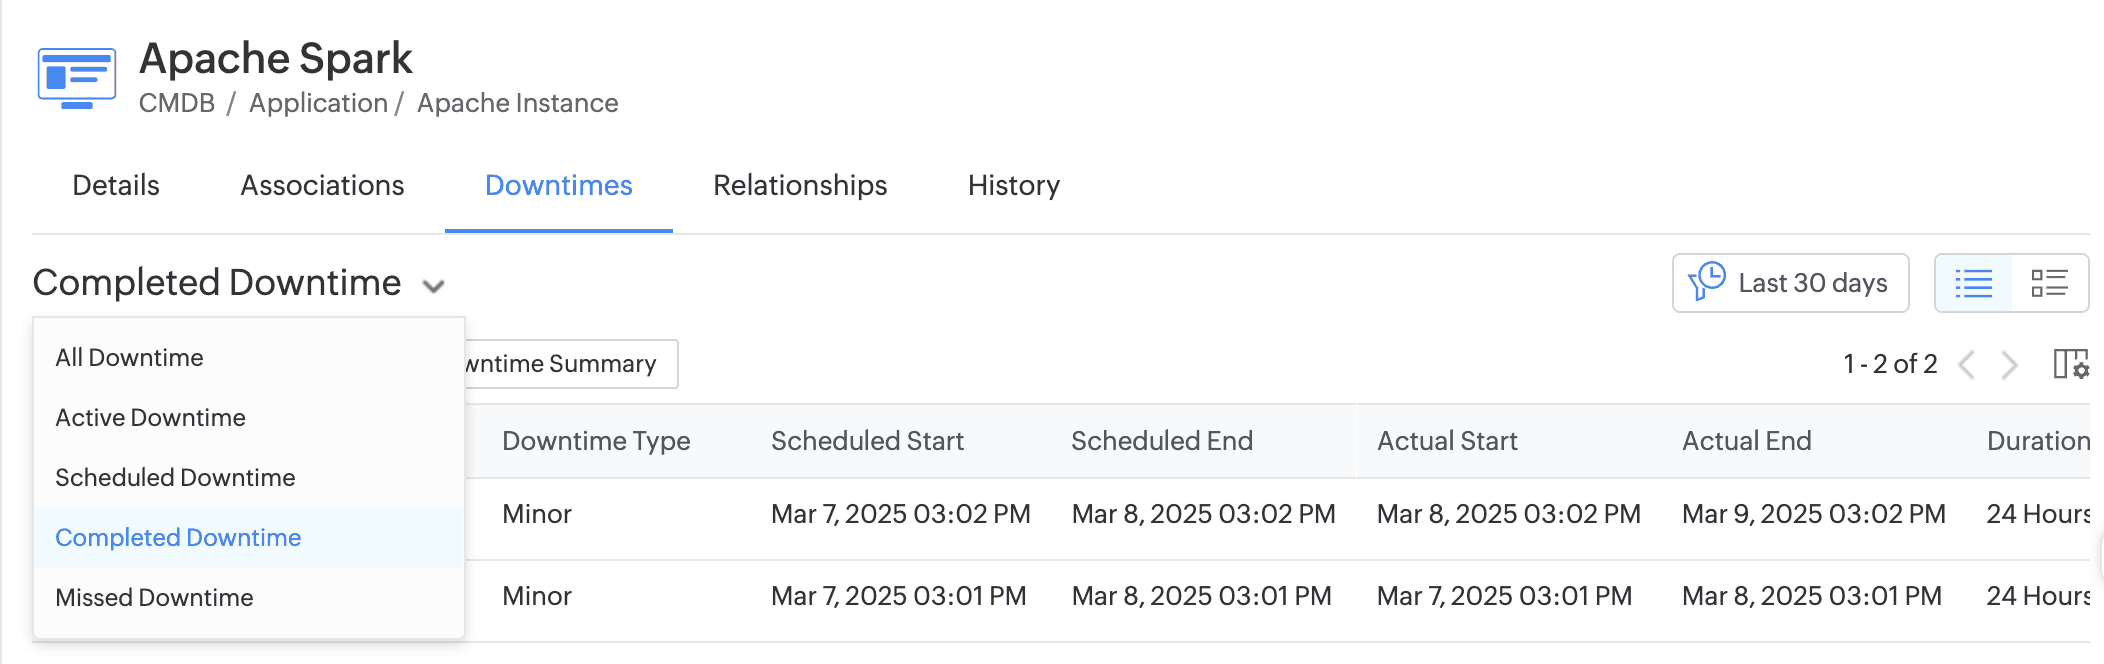Image resolution: width=2104 pixels, height=664 pixels.
Task: Go to previous page arrow
Action: [x=1966, y=364]
